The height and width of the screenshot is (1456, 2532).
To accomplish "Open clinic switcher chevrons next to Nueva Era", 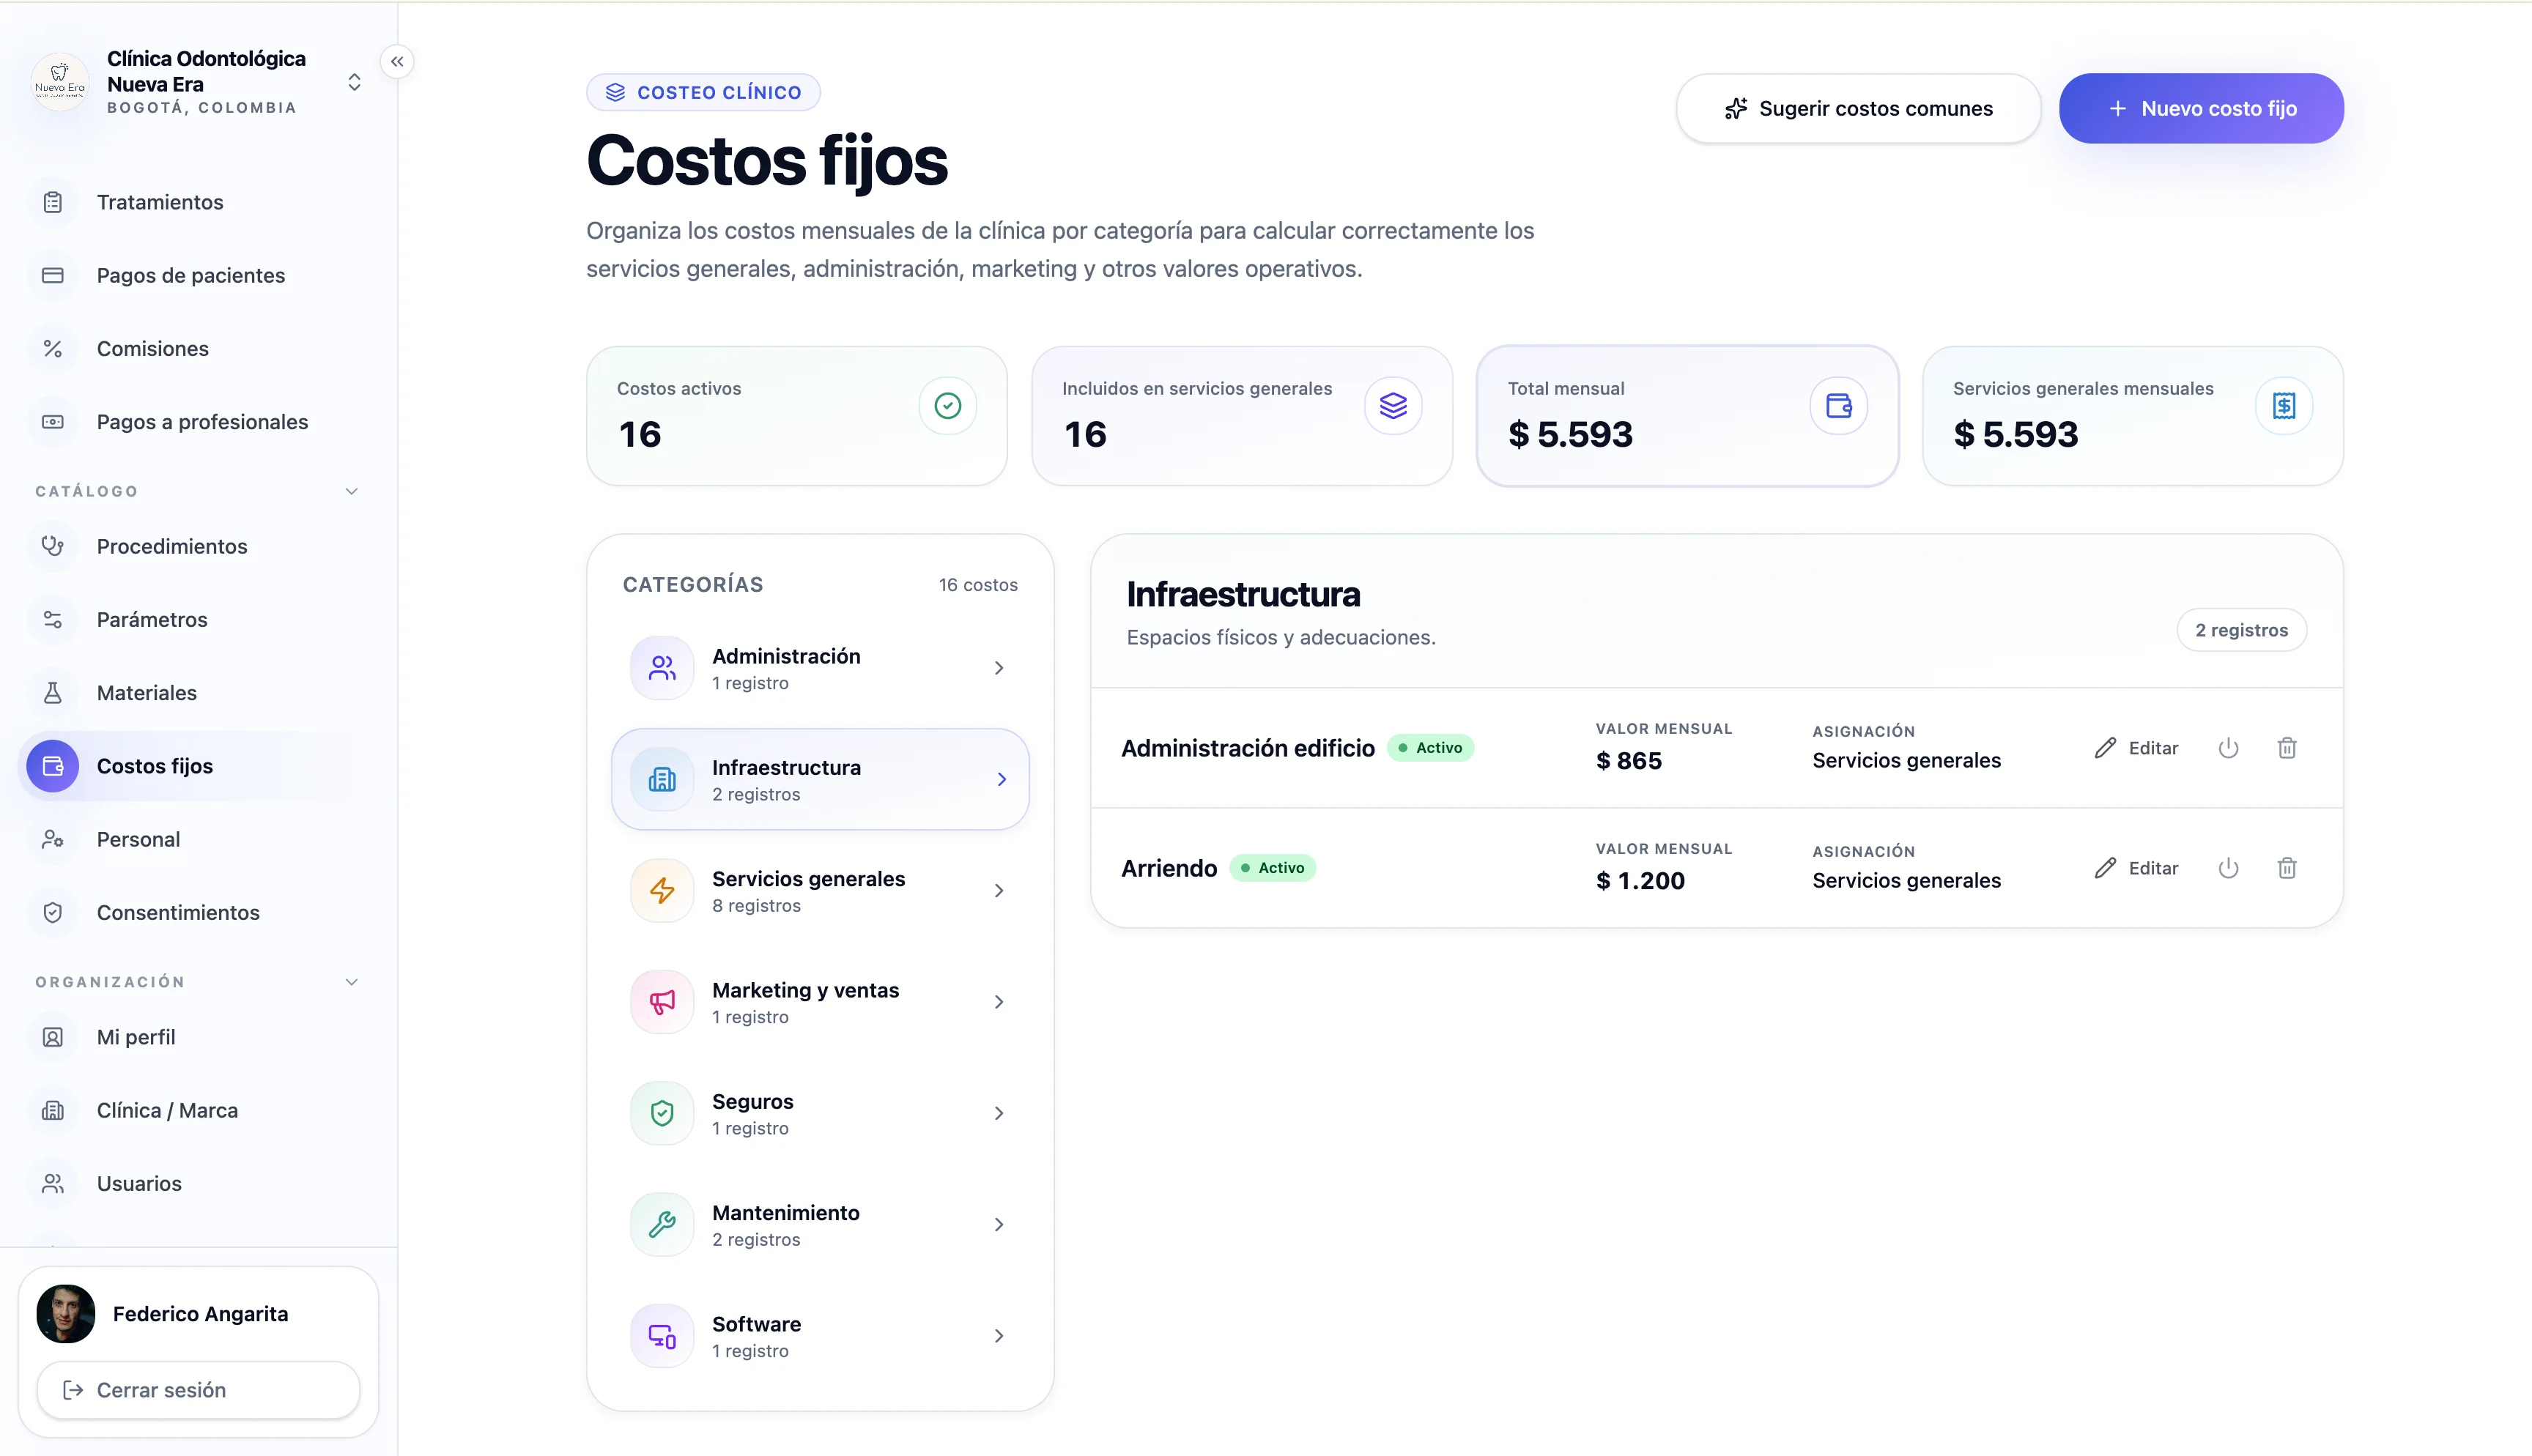I will 354,82.
